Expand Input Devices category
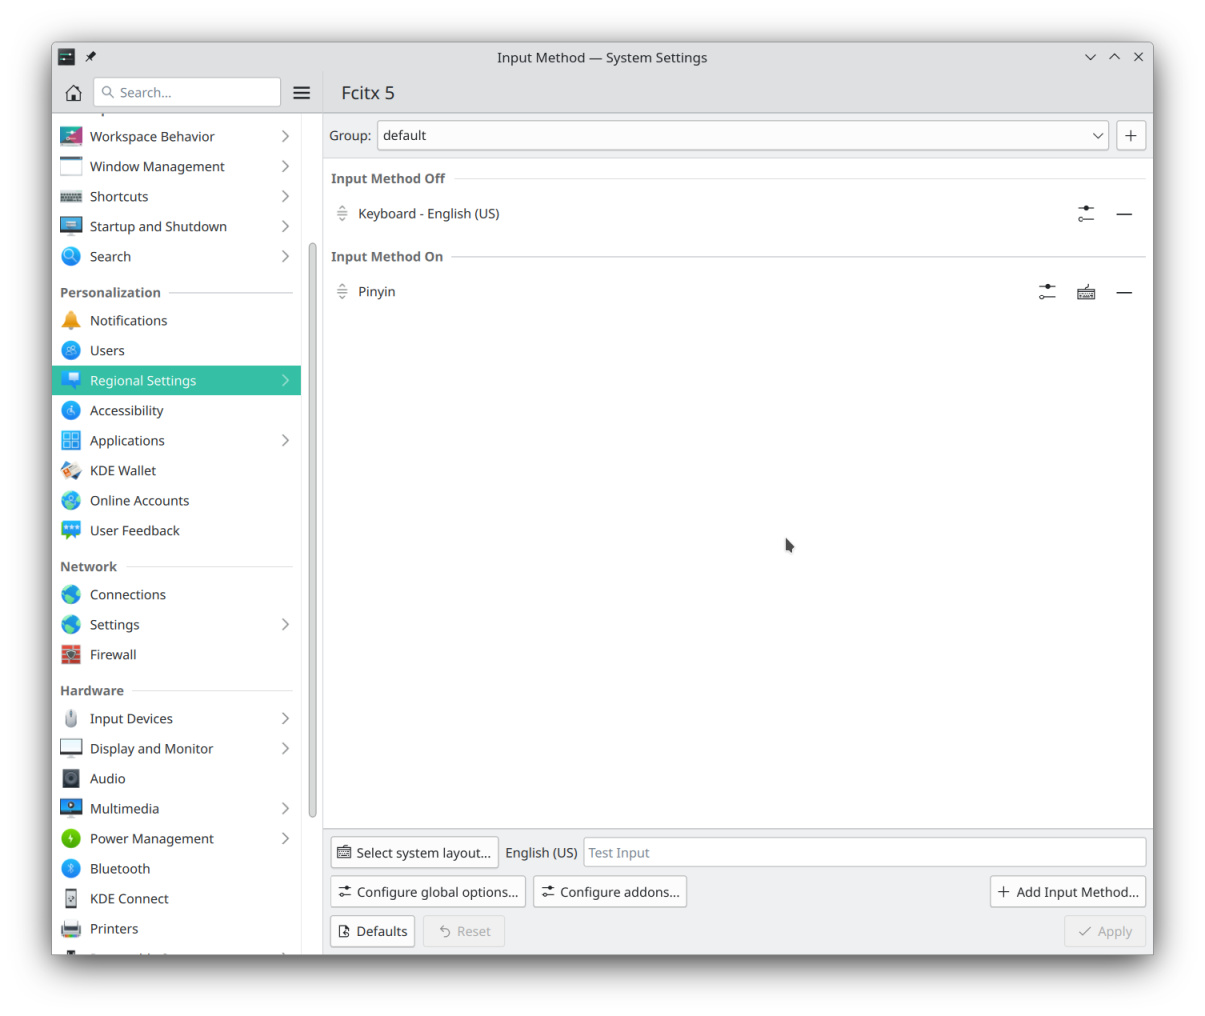This screenshot has height=1016, width=1205. (176, 719)
